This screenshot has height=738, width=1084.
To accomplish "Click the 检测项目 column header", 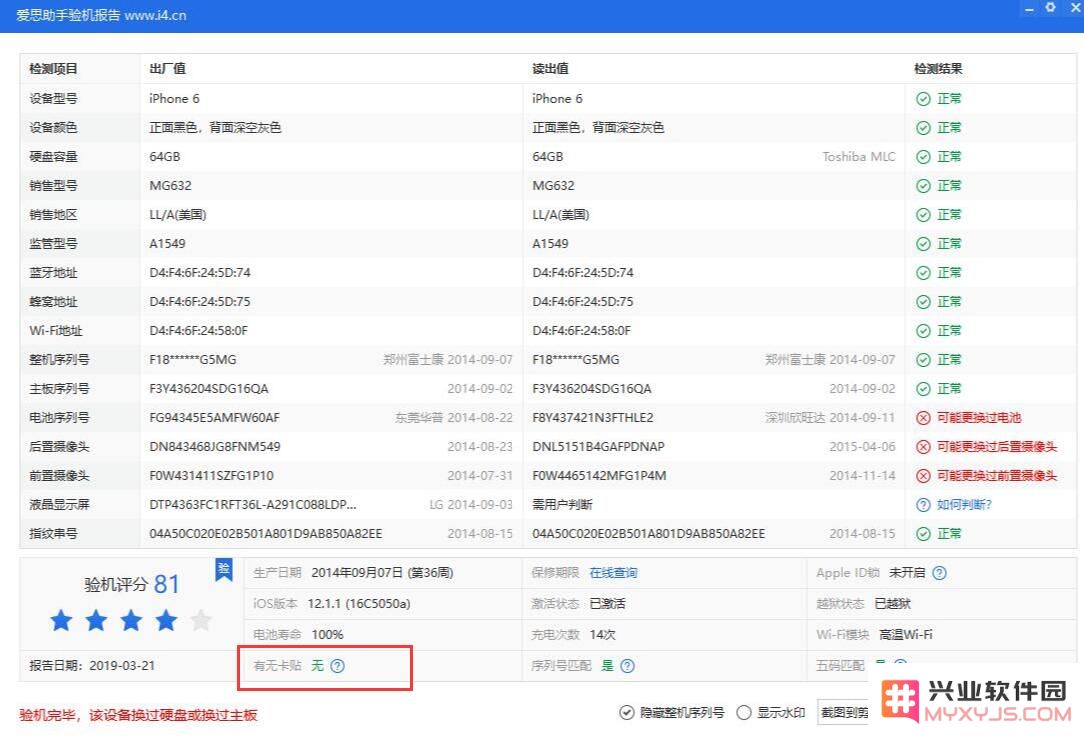I will [53, 68].
